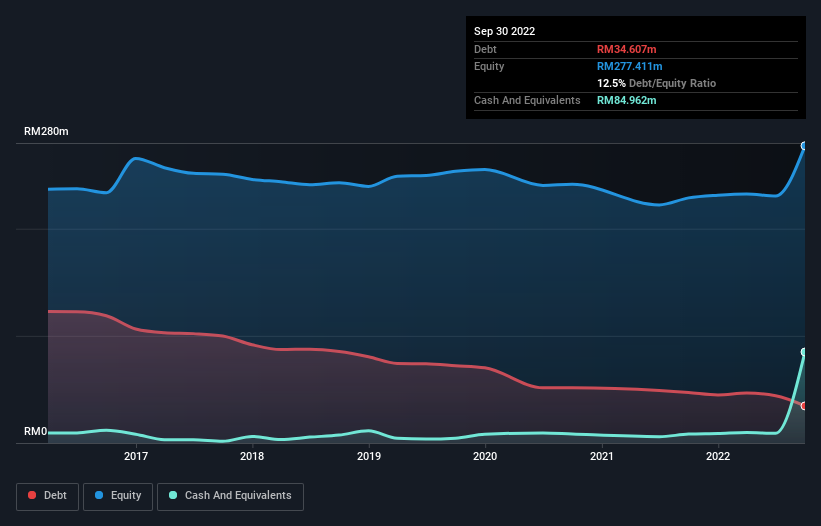Click the 2020 x-axis label

(485, 456)
